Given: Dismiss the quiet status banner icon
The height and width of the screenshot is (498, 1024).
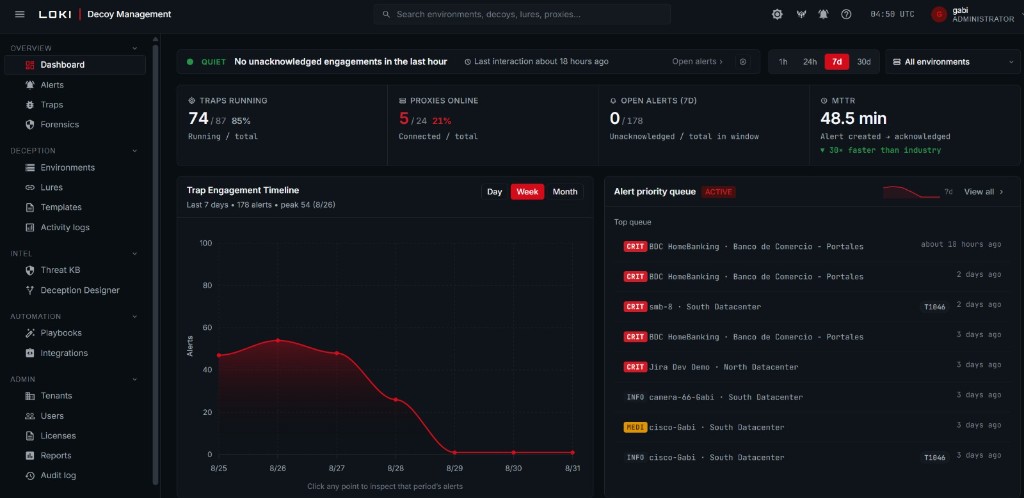Looking at the screenshot, I should [x=742, y=62].
